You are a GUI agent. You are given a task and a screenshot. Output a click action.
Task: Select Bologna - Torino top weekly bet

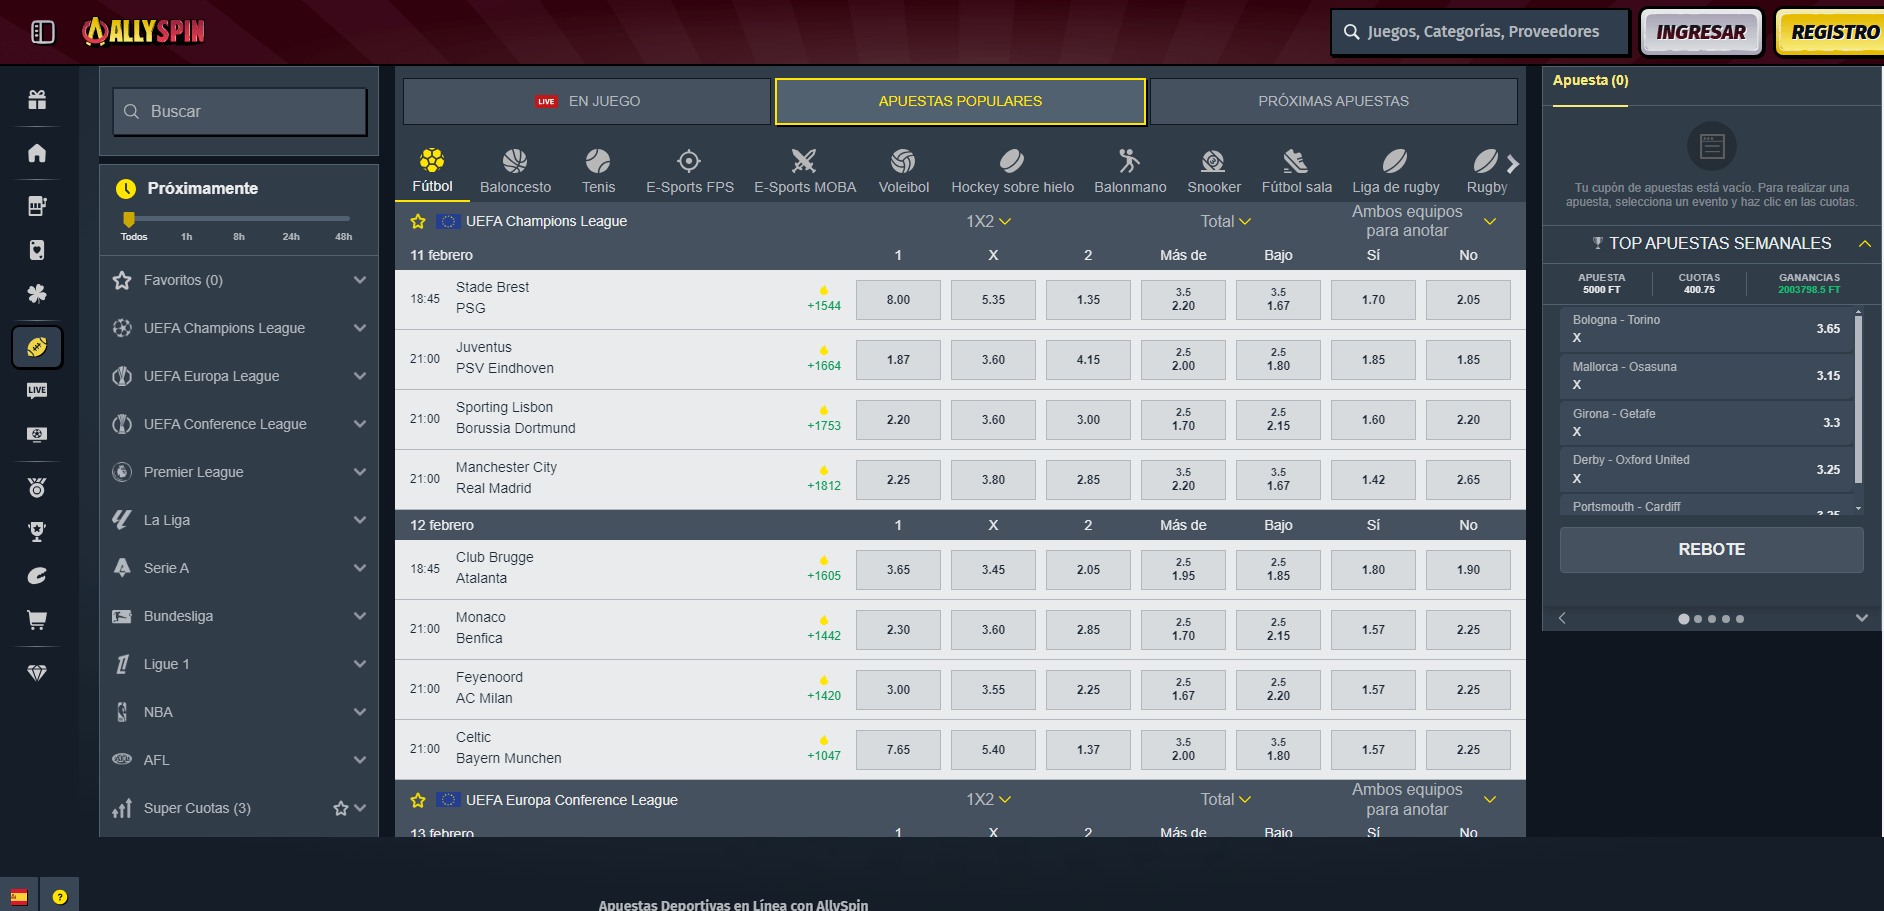coord(1706,329)
